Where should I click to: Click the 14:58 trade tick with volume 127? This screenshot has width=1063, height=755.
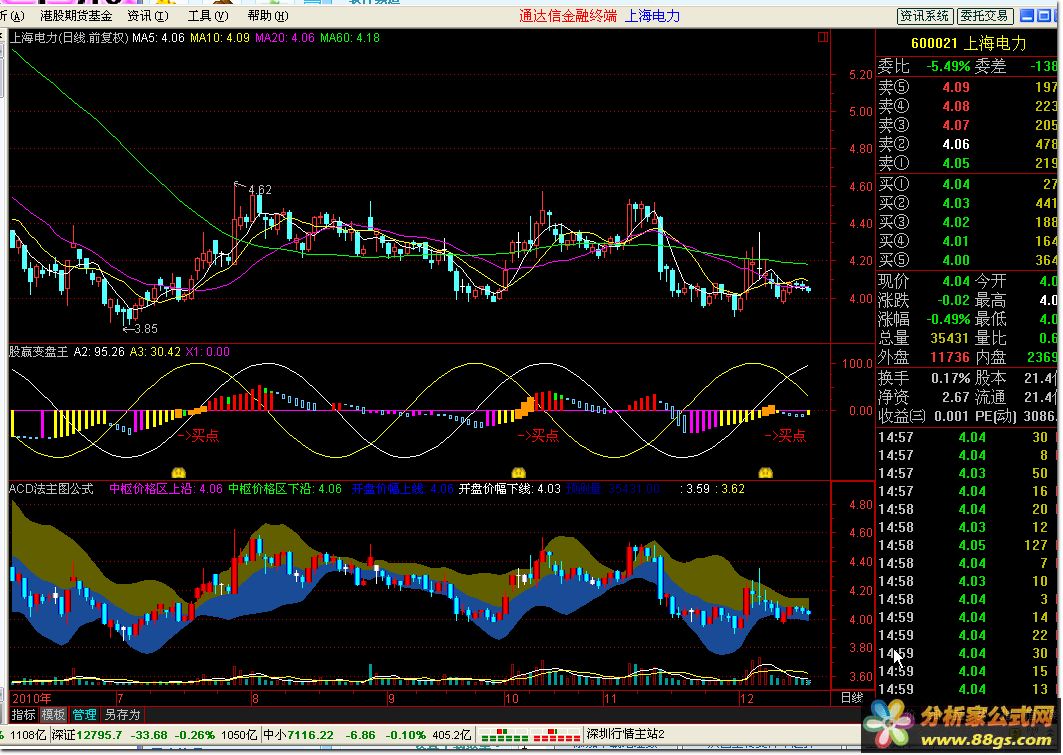pos(965,545)
